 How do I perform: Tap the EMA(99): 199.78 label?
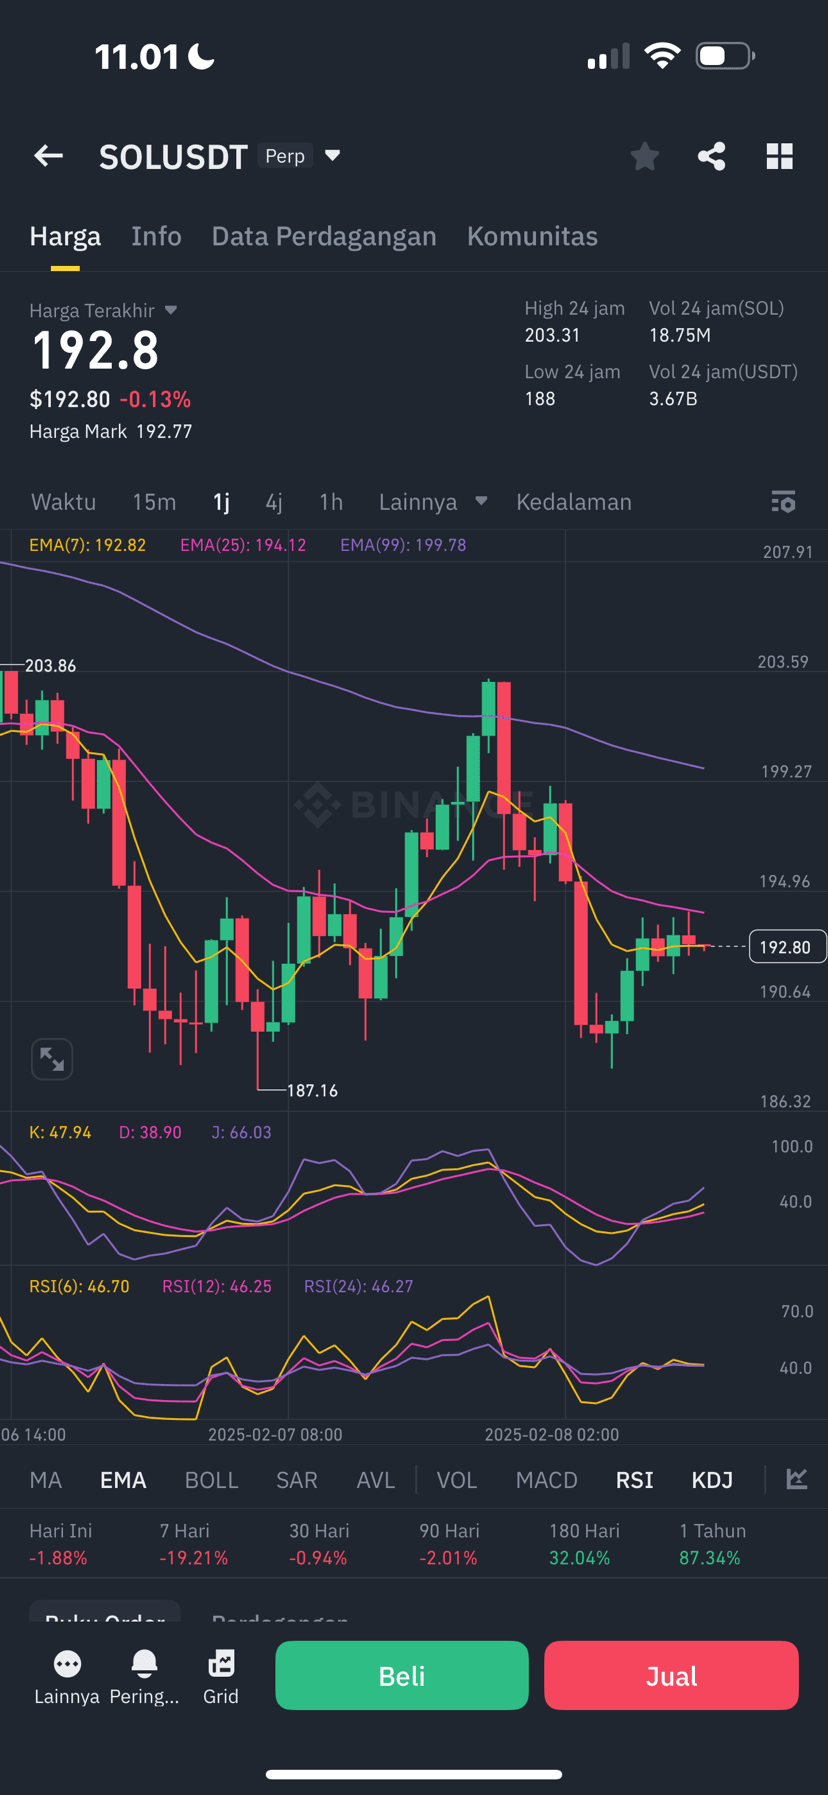tap(403, 545)
